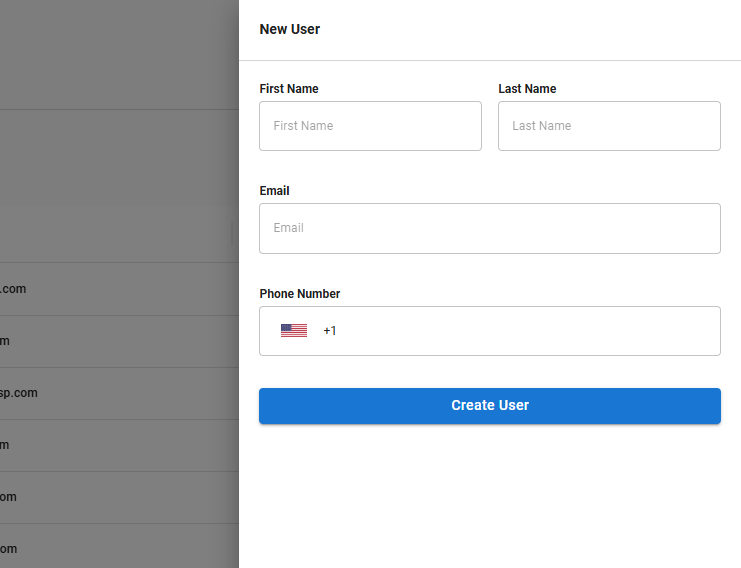Click the New User panel heading

[x=290, y=29]
